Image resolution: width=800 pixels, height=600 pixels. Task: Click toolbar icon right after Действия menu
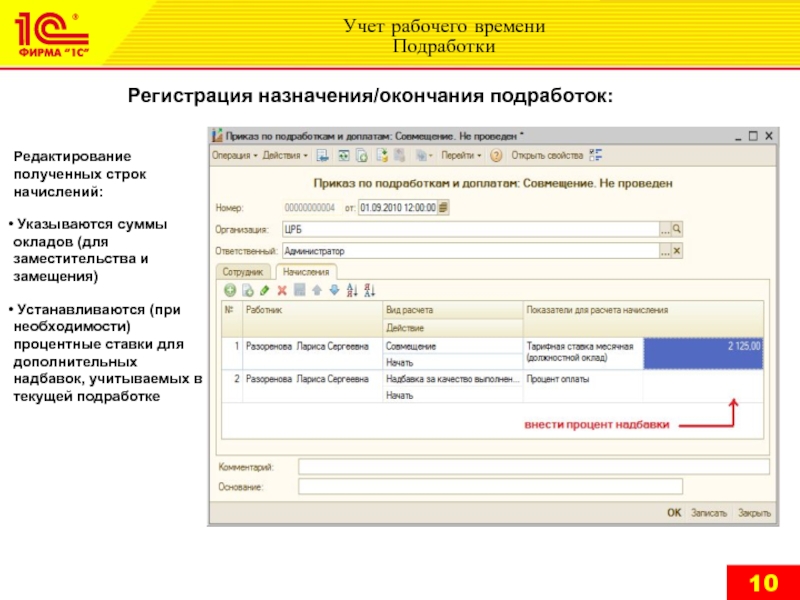[x=322, y=156]
